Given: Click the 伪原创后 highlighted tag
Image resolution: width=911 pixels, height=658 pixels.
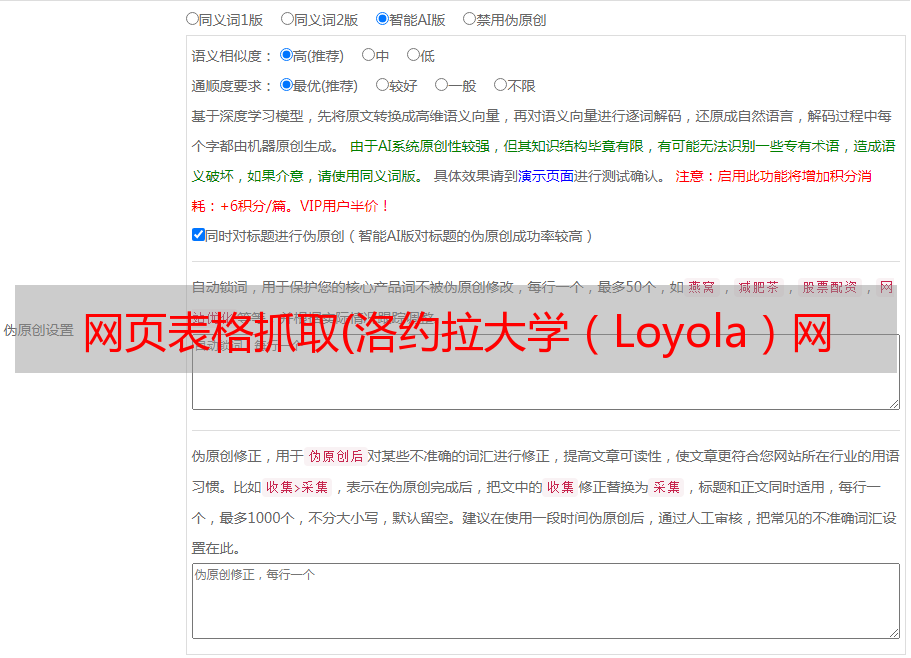Looking at the screenshot, I should (x=335, y=456).
